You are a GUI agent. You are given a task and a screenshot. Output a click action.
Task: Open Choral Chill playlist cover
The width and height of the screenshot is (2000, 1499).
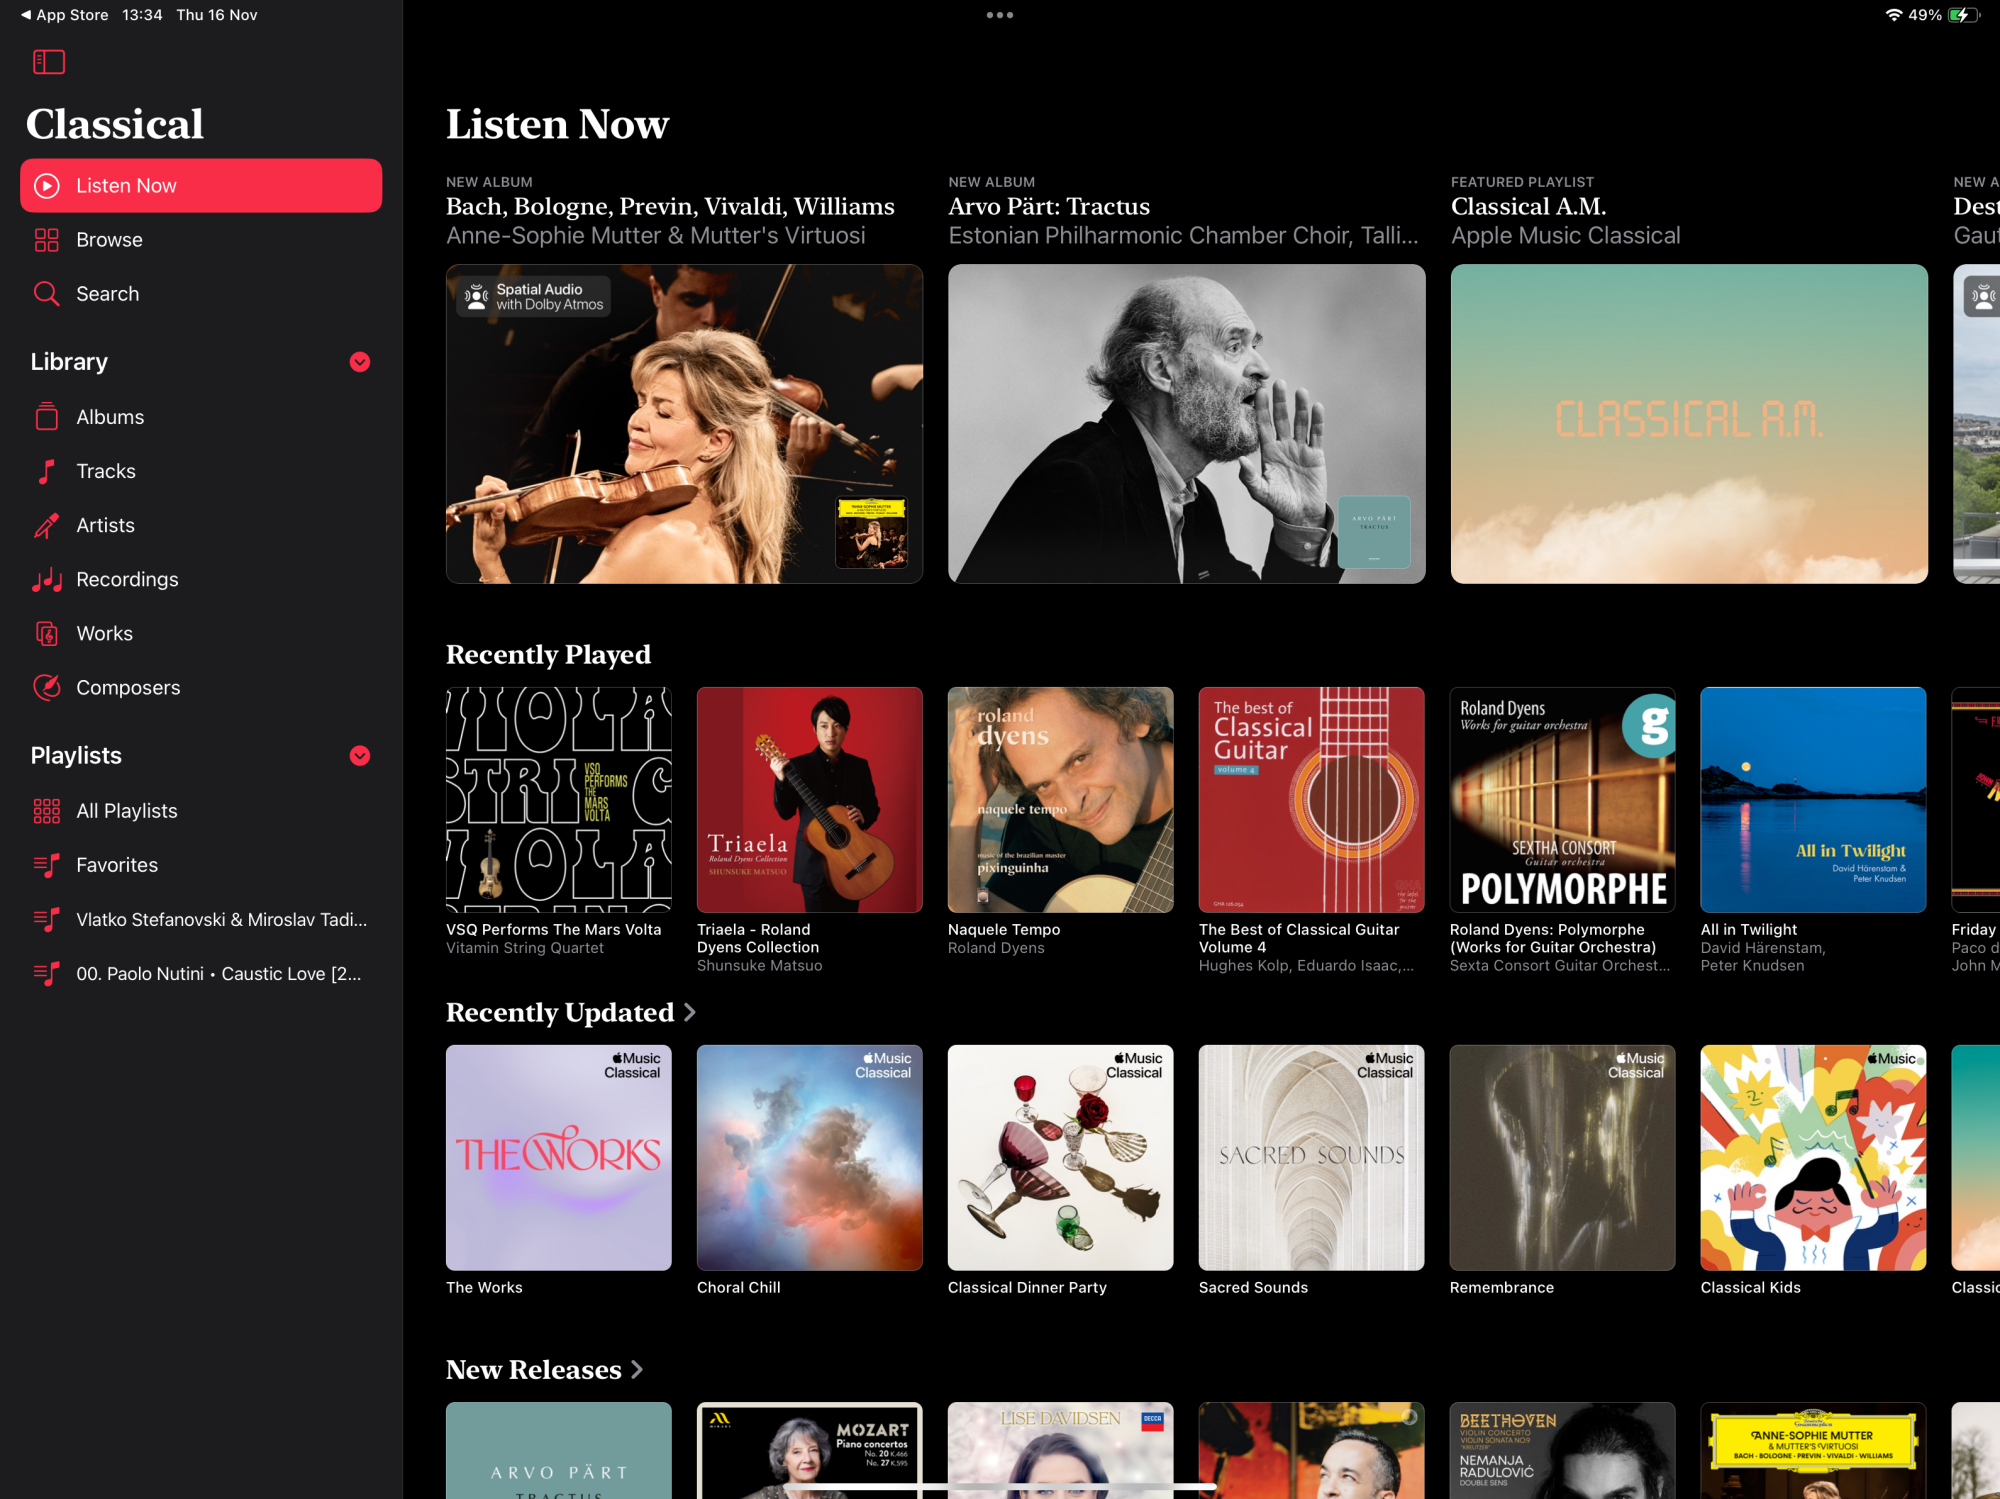point(810,1158)
